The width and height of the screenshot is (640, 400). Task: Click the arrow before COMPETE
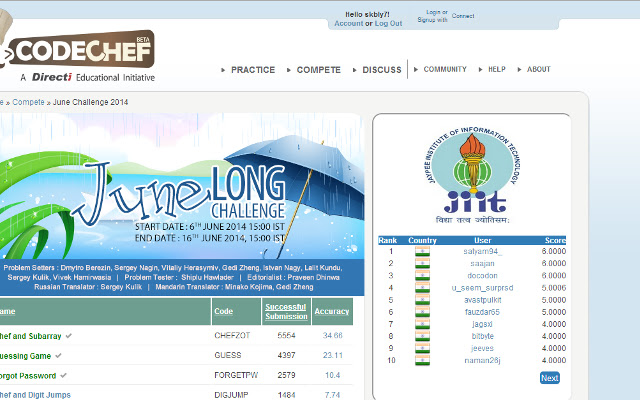(x=289, y=70)
